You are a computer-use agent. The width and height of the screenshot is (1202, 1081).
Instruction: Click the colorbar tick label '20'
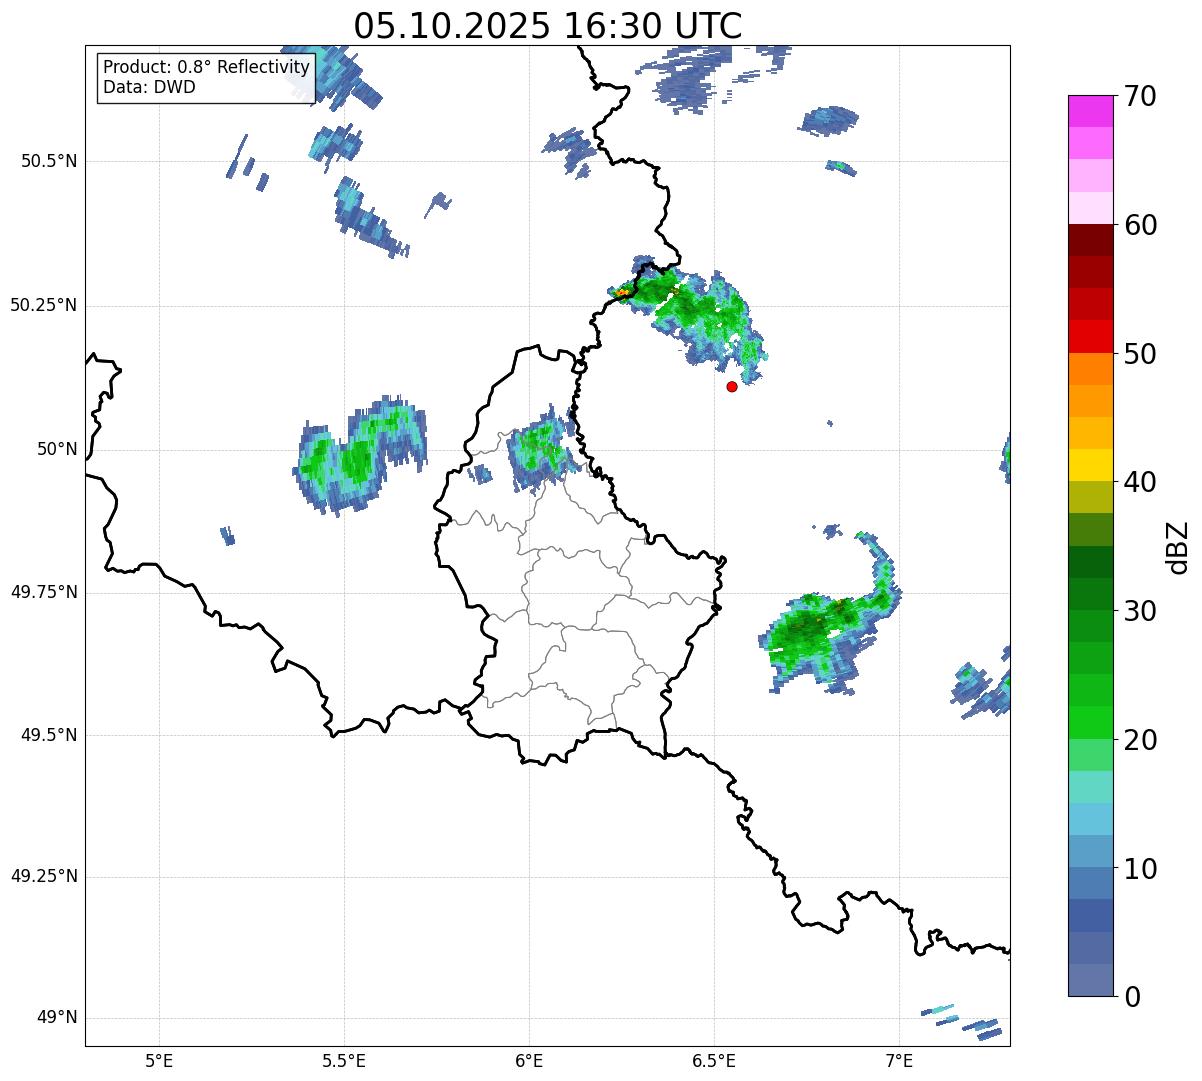click(x=1140, y=740)
